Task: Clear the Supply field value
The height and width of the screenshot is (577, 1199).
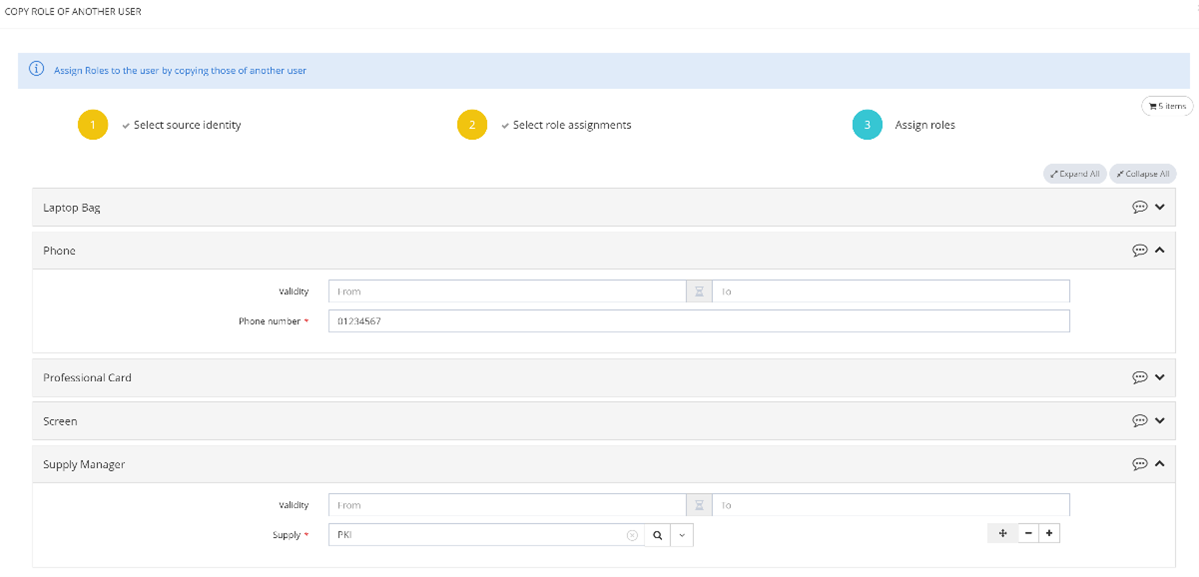Action: tap(632, 536)
